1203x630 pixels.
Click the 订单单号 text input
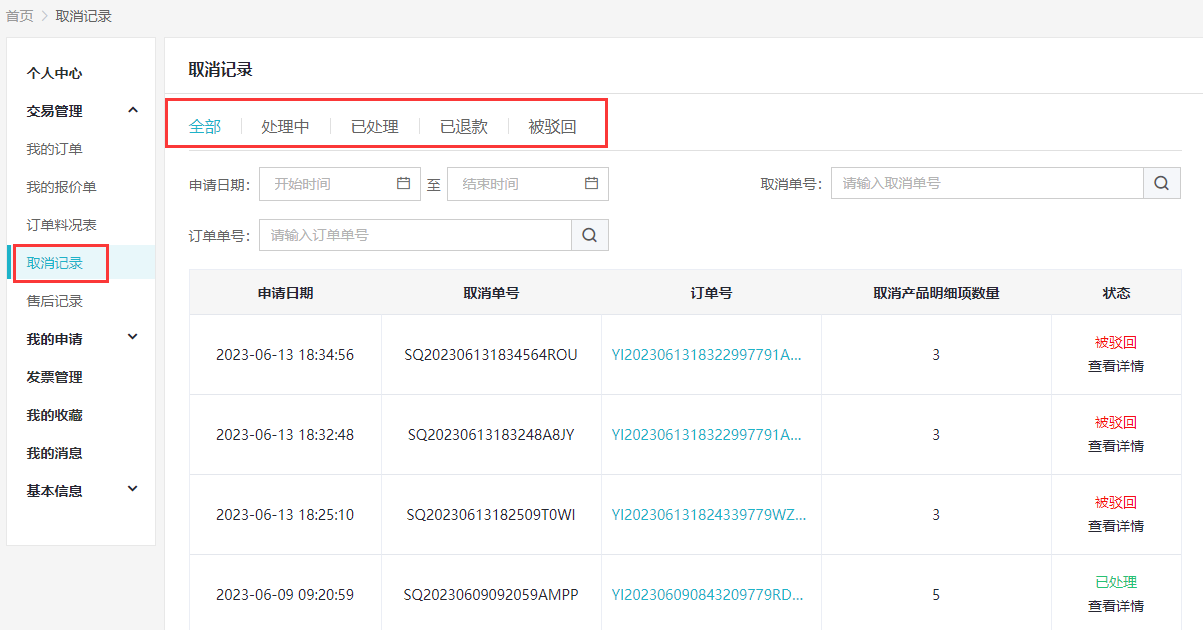coord(415,235)
